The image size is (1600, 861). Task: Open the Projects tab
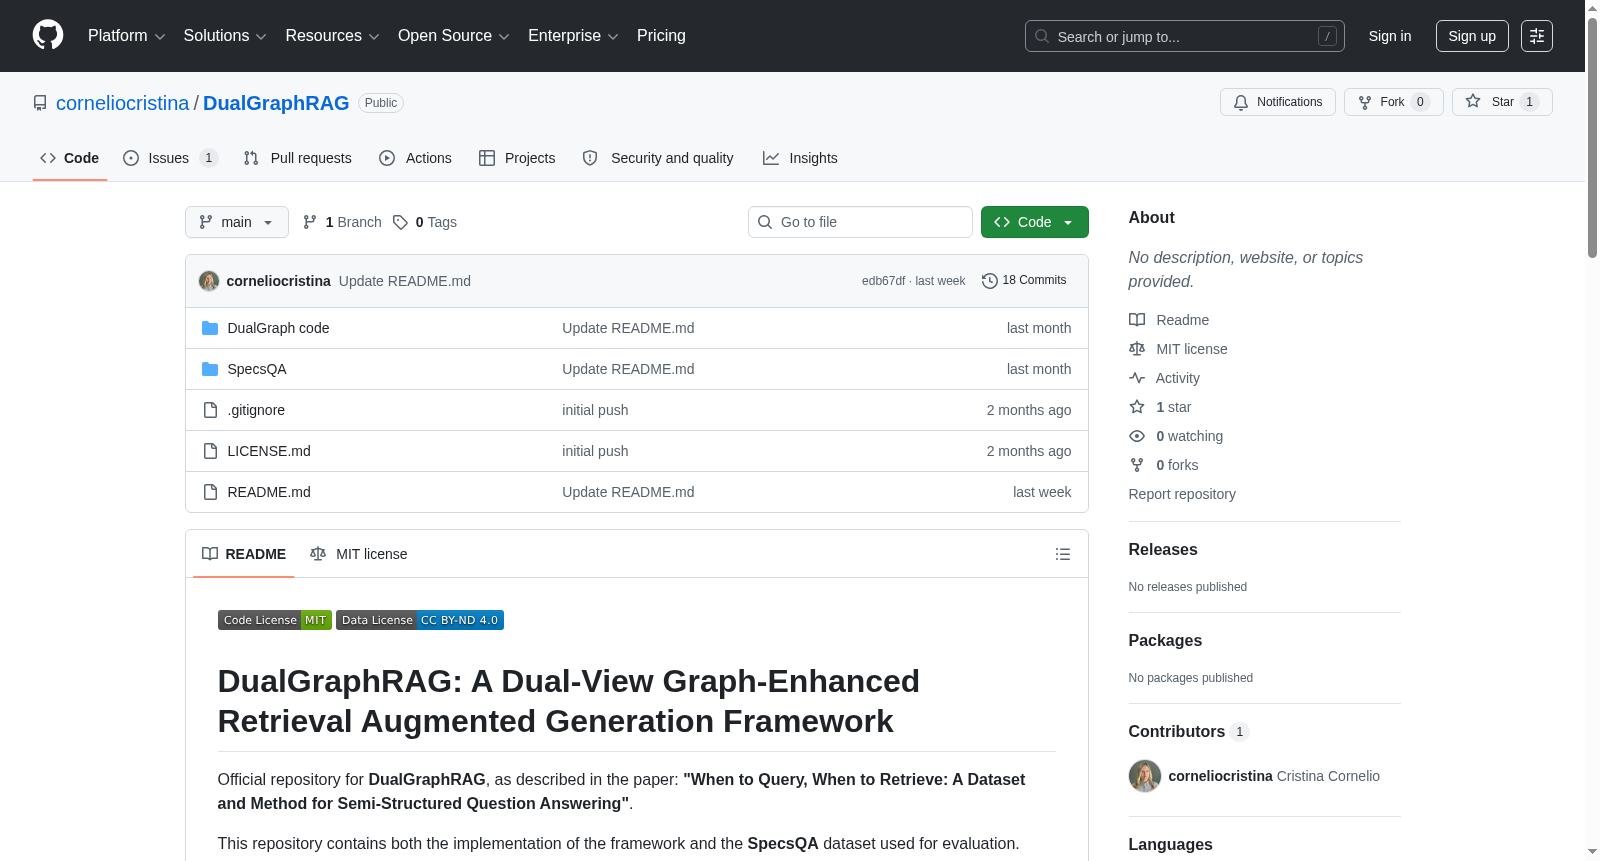coord(517,158)
